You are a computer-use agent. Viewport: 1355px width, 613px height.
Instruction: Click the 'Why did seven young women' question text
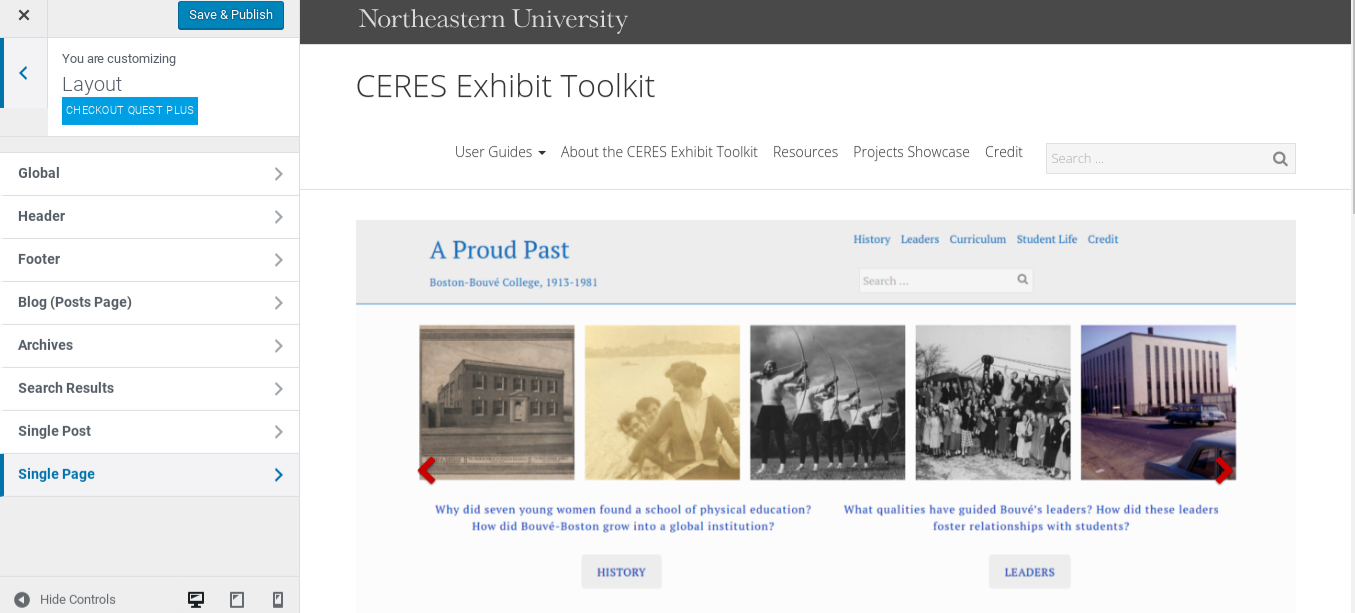[x=623, y=517]
